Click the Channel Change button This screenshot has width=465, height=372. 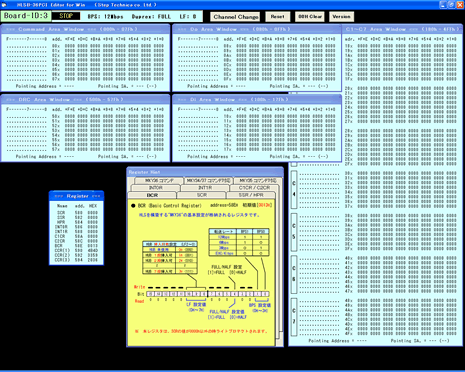pos(236,17)
